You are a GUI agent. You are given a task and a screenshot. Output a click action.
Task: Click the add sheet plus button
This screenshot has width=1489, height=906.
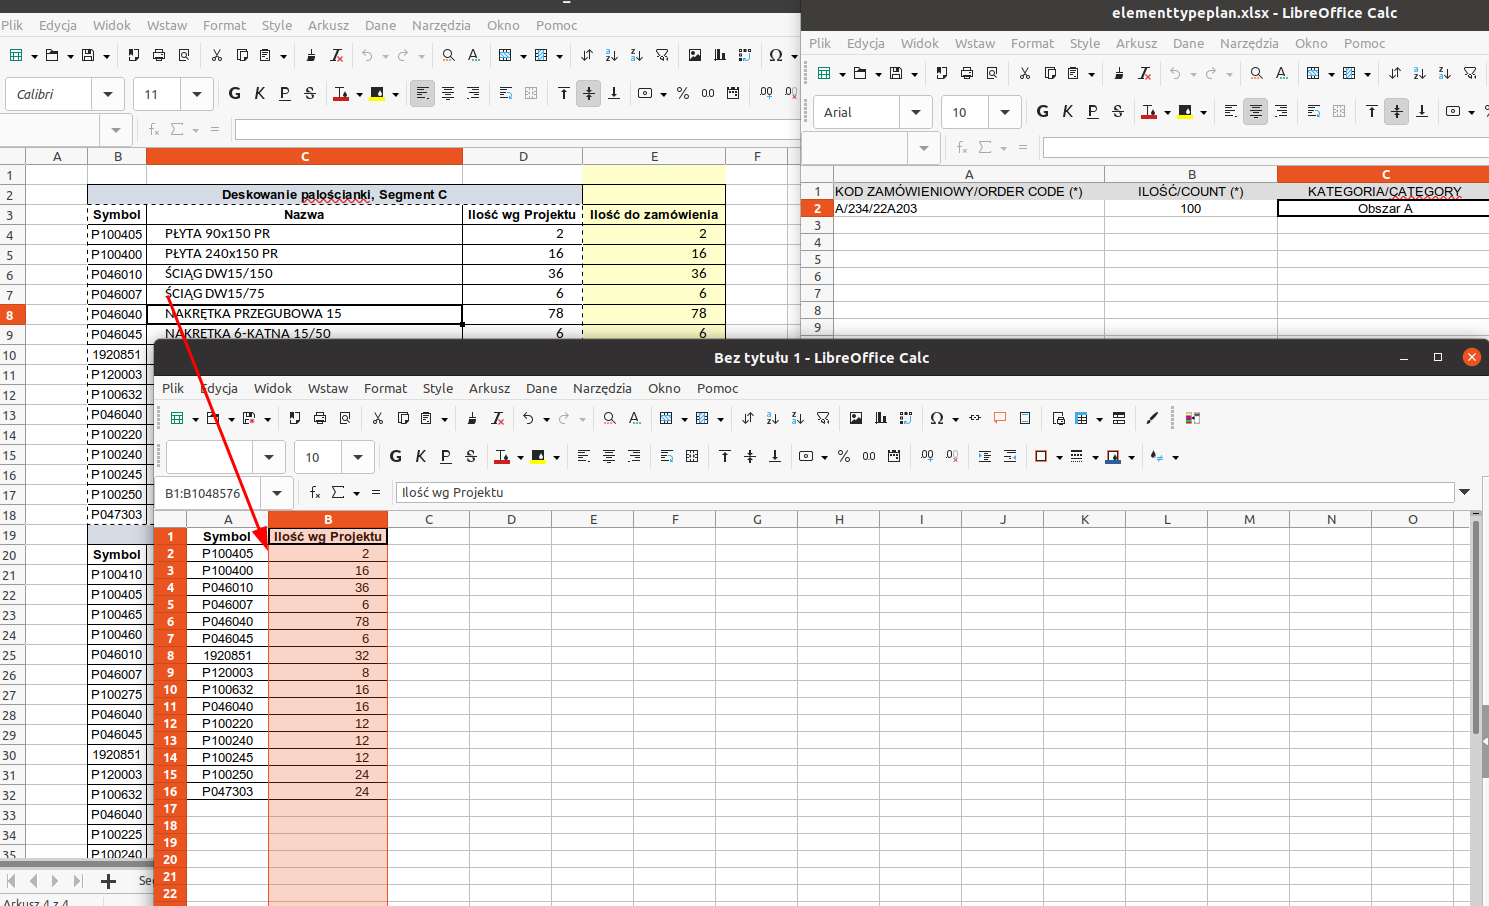[x=108, y=881]
